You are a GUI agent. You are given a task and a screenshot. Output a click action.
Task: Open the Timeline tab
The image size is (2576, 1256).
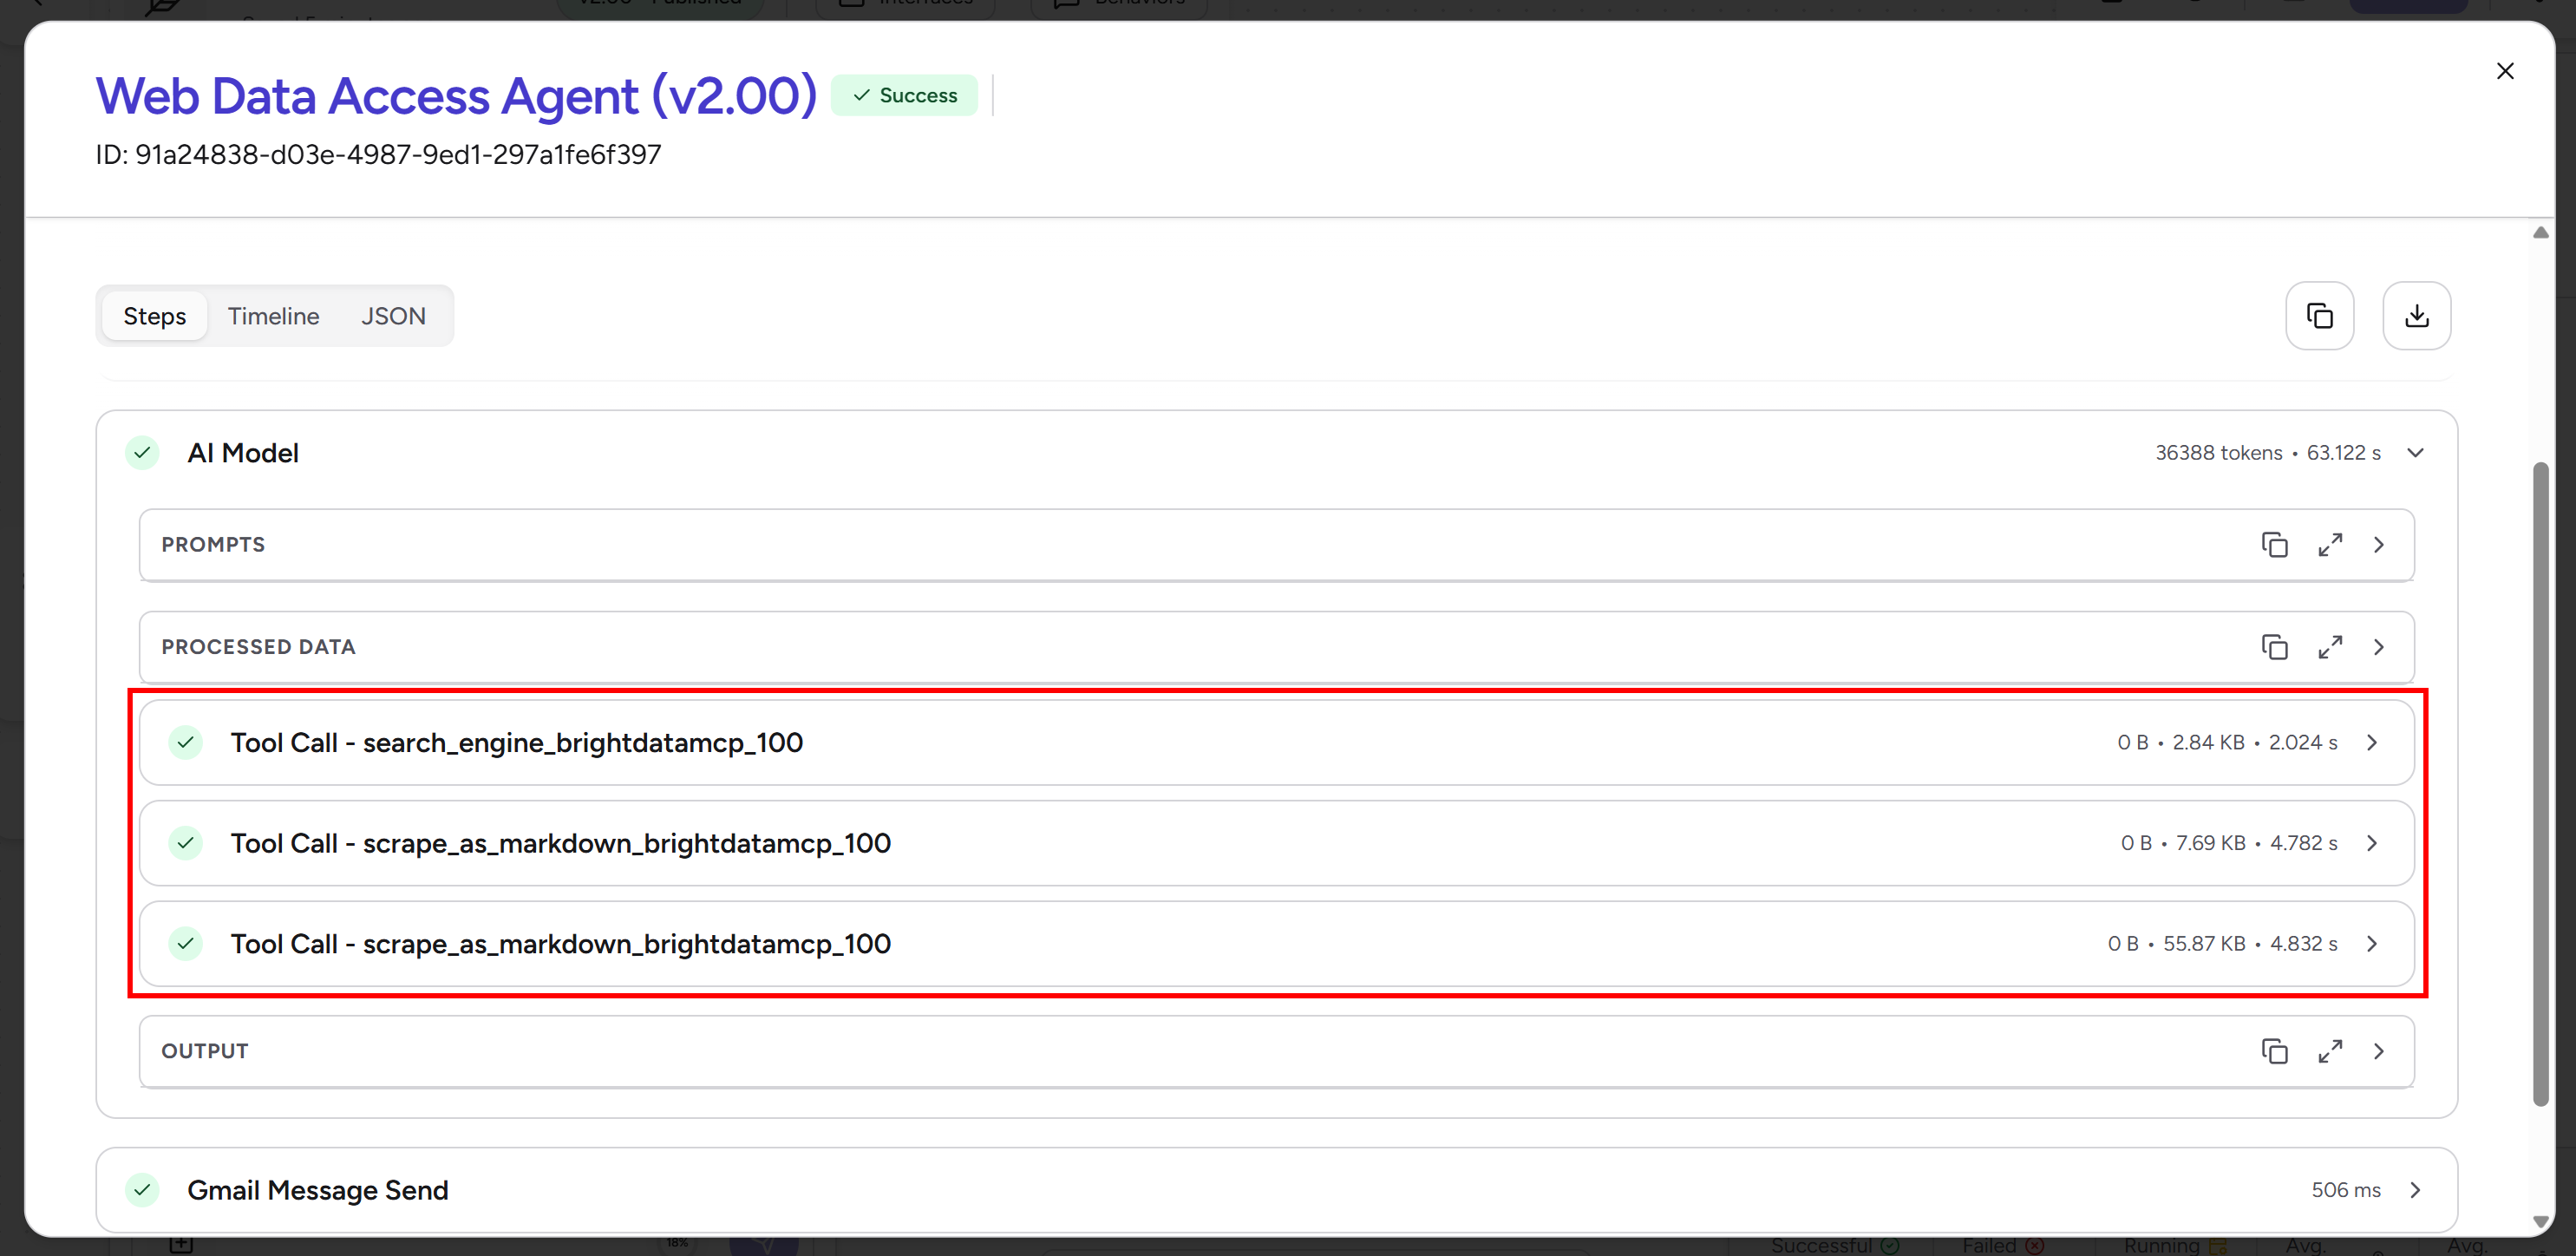point(273,316)
